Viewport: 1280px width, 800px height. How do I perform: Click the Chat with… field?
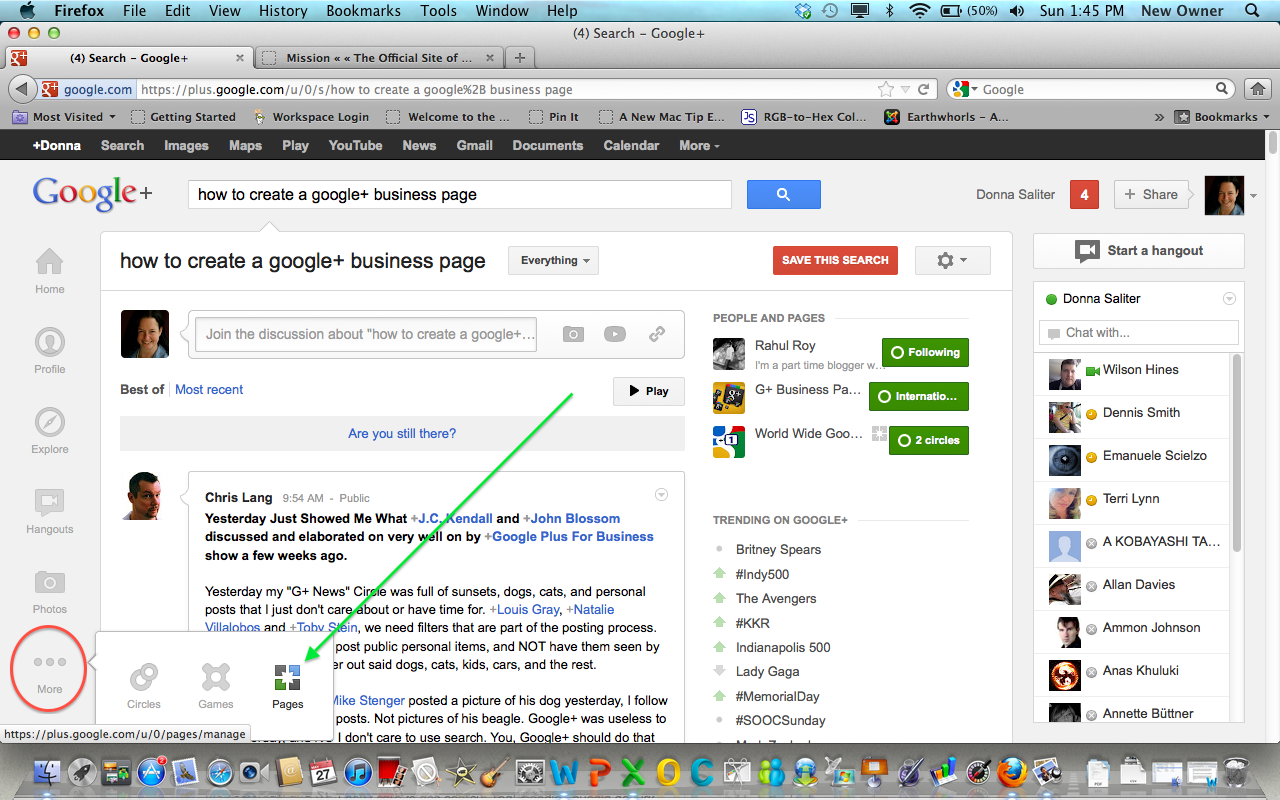pyautogui.click(x=1139, y=333)
